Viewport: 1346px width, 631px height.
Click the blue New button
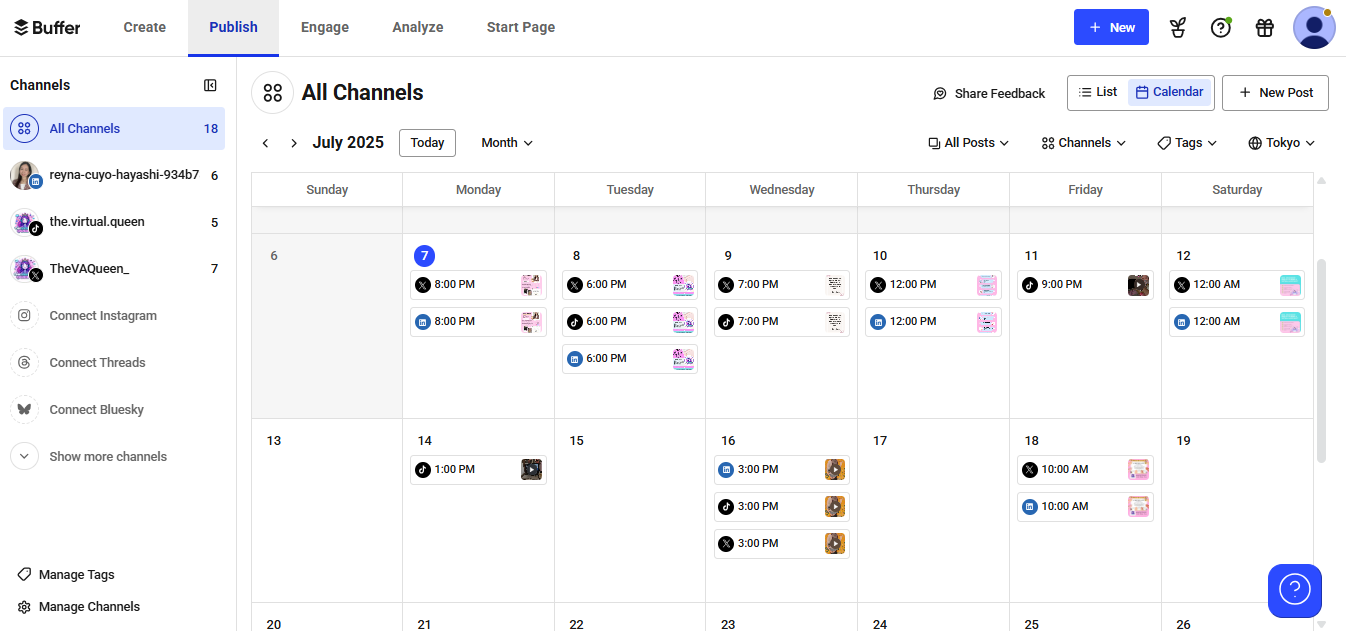pos(1111,27)
